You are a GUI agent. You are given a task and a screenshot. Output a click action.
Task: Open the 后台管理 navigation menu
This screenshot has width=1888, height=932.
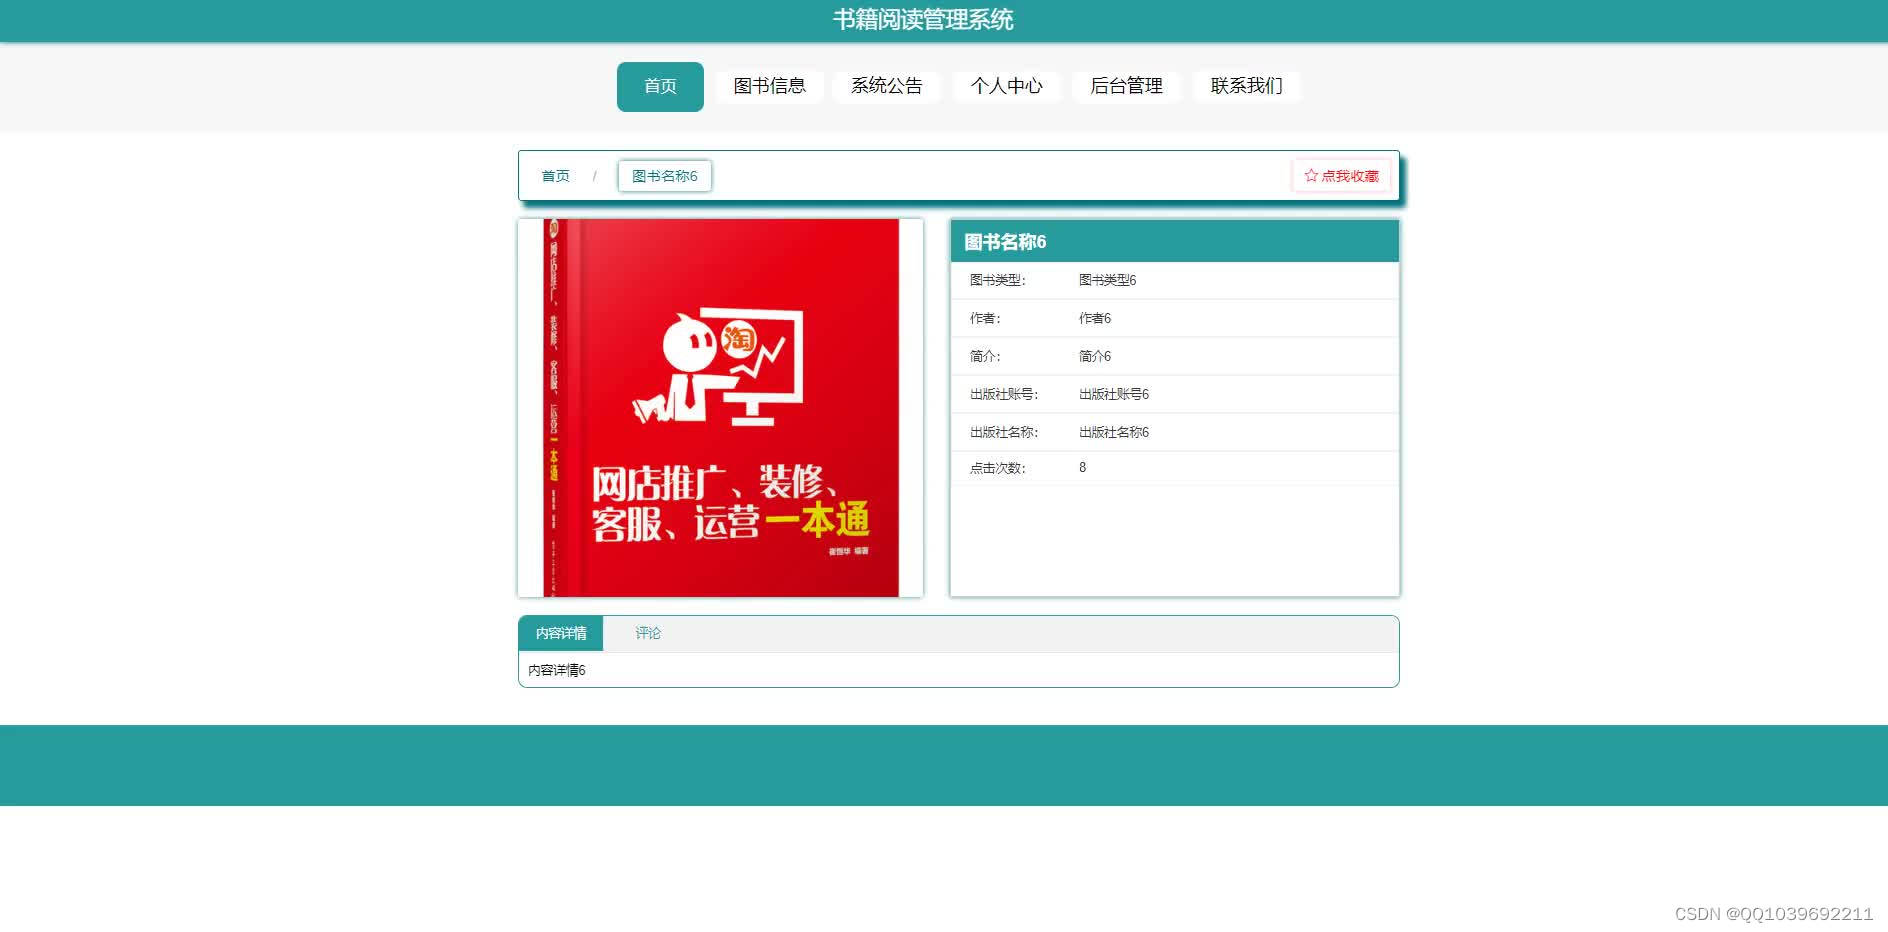coord(1126,86)
